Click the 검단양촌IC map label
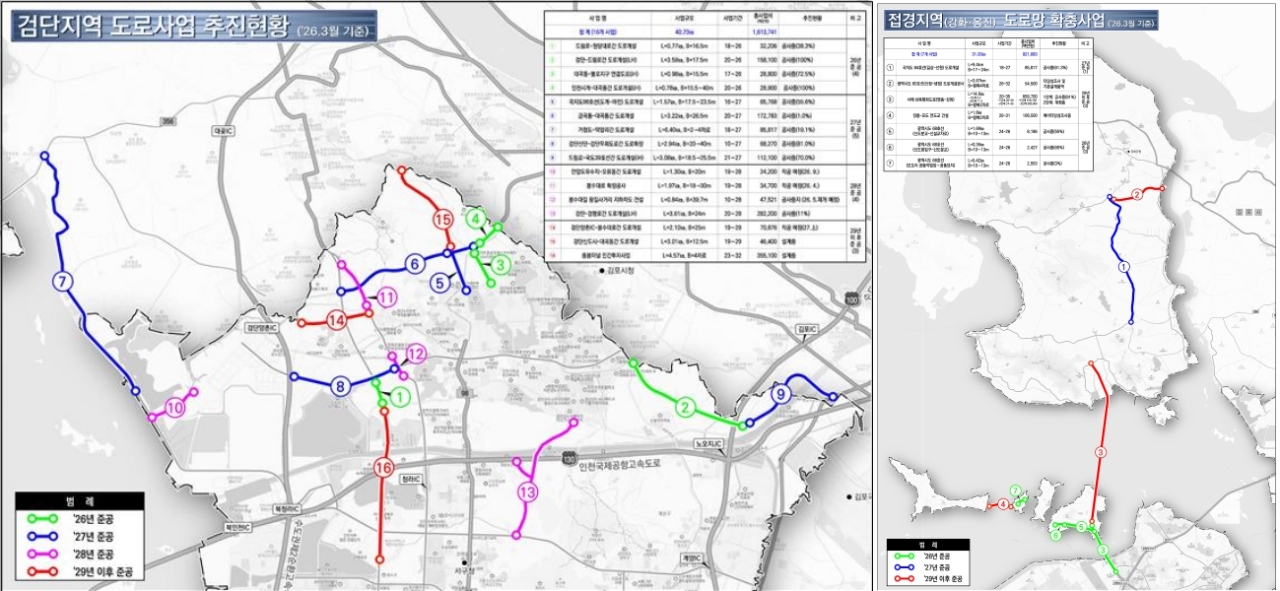Viewport: 1280px width, 591px height. [x=264, y=327]
